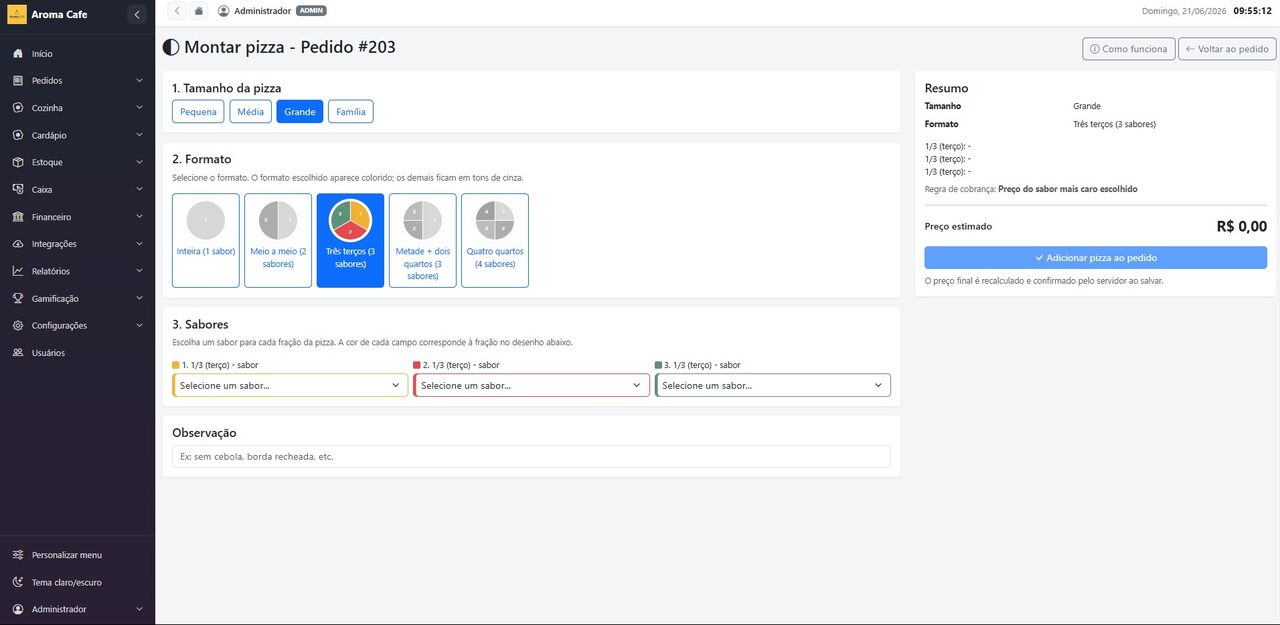The image size is (1280, 625).
Task: Click the home icon in the top bar
Action: pos(199,11)
